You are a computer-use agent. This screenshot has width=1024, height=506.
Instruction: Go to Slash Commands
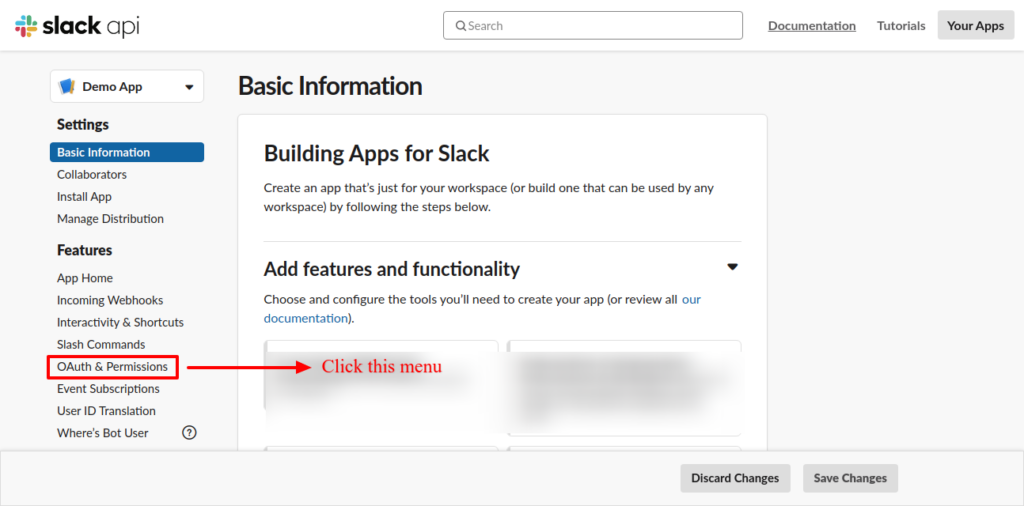101,345
